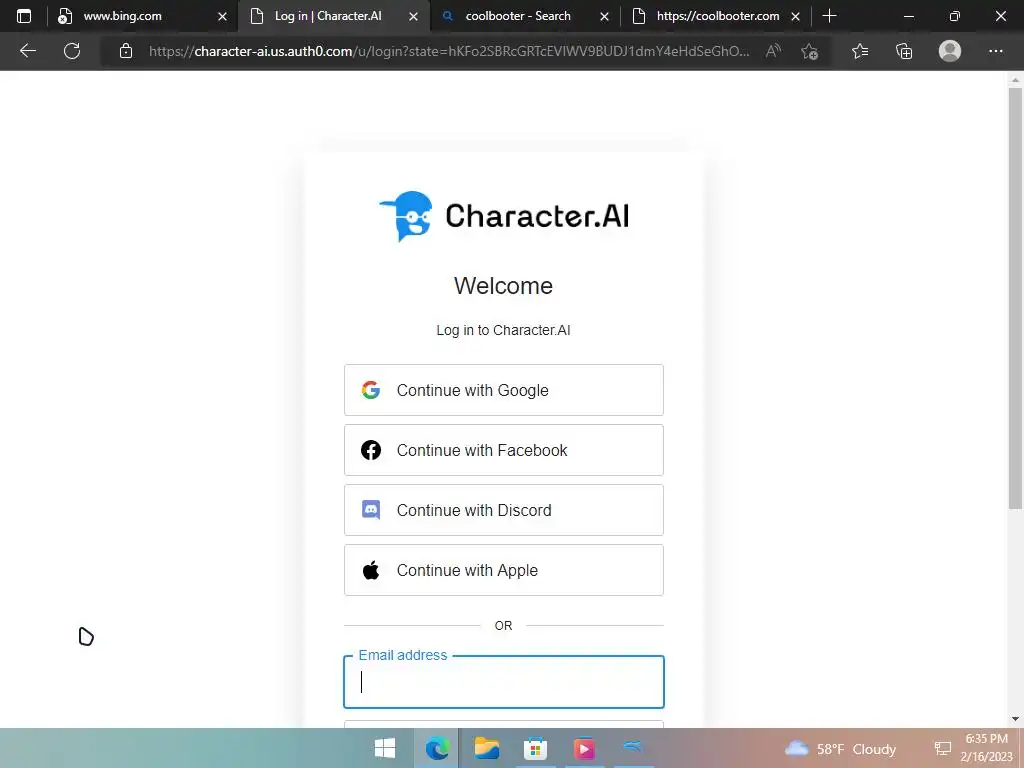Click the Read aloud icon
Image resolution: width=1024 pixels, height=768 pixels.
[773, 51]
